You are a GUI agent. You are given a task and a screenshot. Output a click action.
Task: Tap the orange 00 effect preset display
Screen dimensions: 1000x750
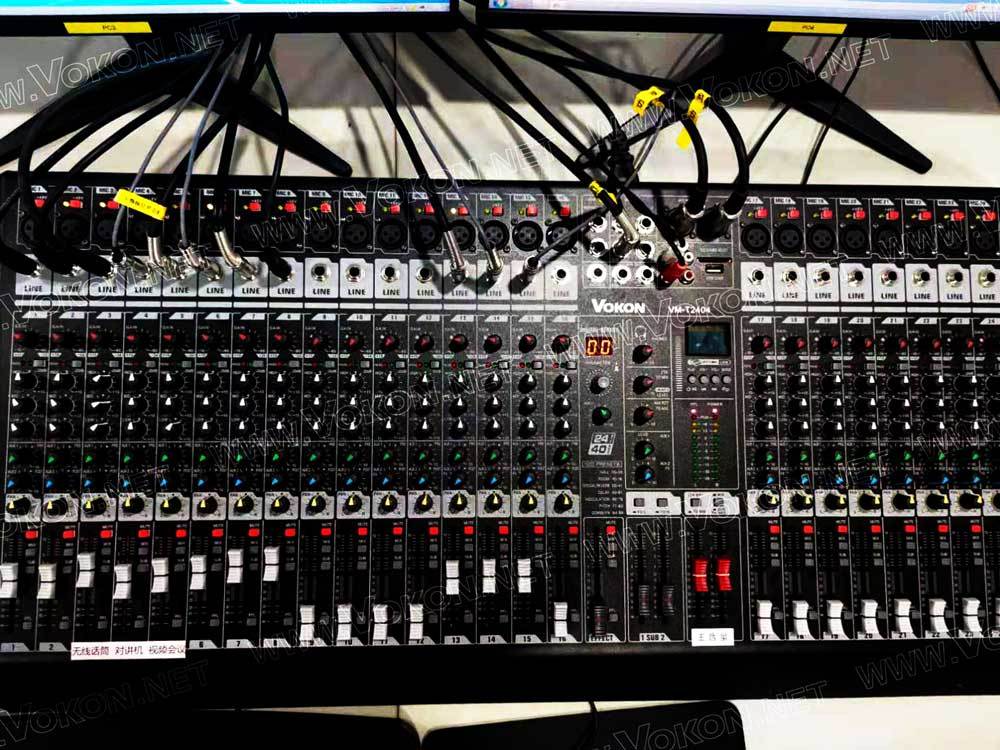tap(599, 347)
